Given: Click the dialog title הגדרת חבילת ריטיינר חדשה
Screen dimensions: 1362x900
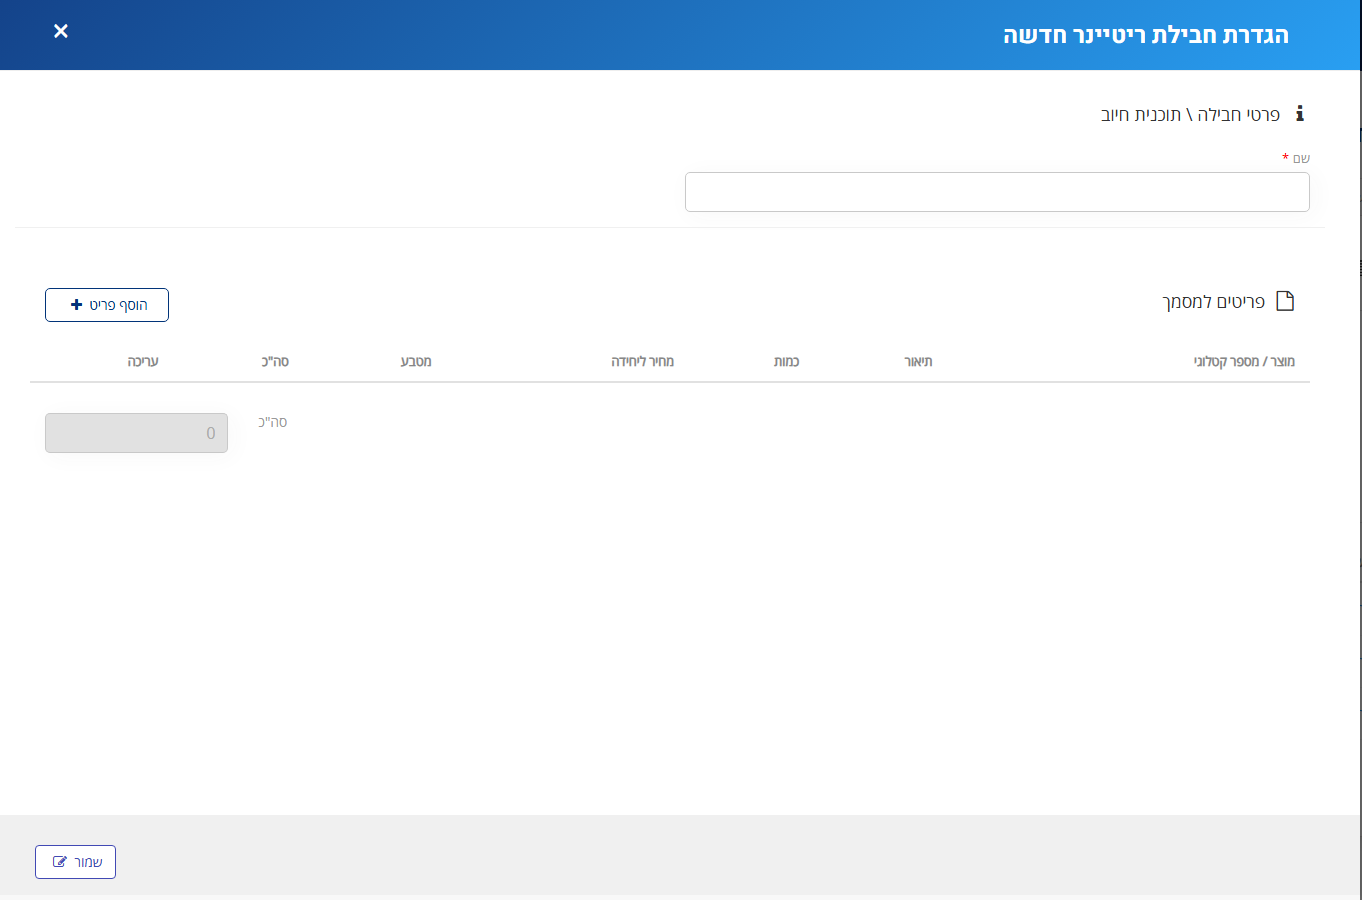Looking at the screenshot, I should (1146, 35).
